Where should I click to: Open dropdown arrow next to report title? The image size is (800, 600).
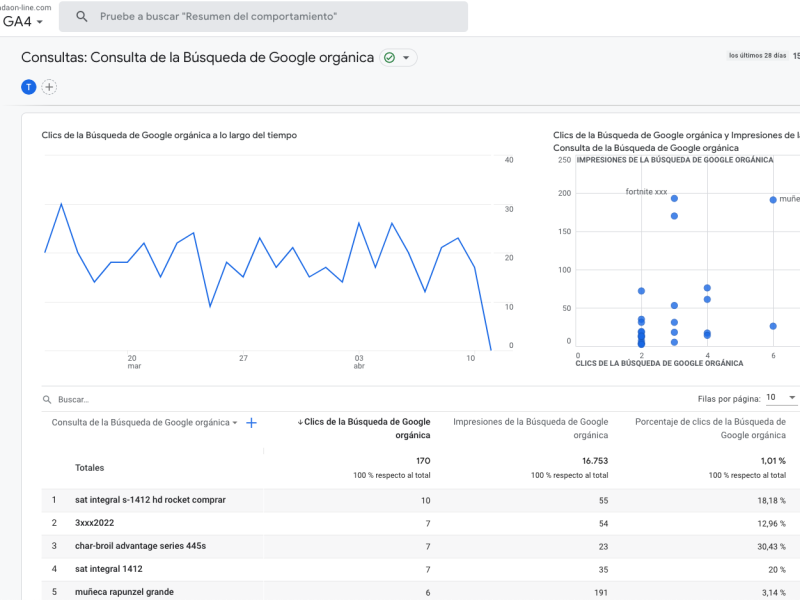pyautogui.click(x=406, y=58)
